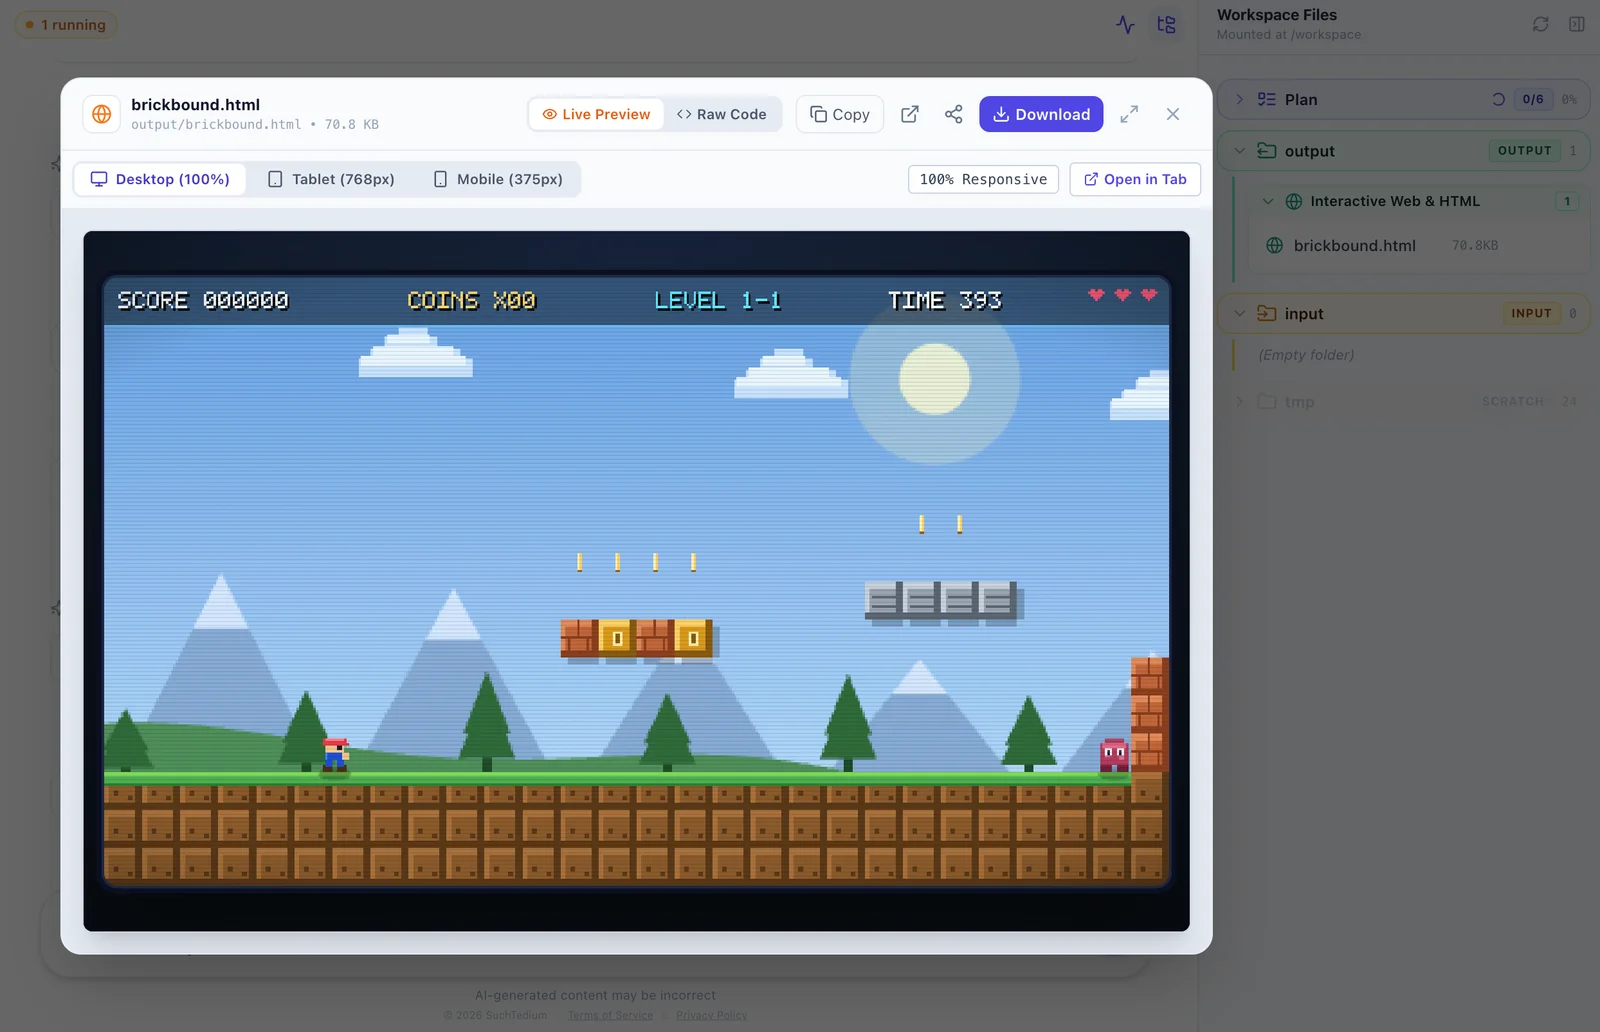
Task: Expand the Plan section chevron
Action: [x=1239, y=99]
